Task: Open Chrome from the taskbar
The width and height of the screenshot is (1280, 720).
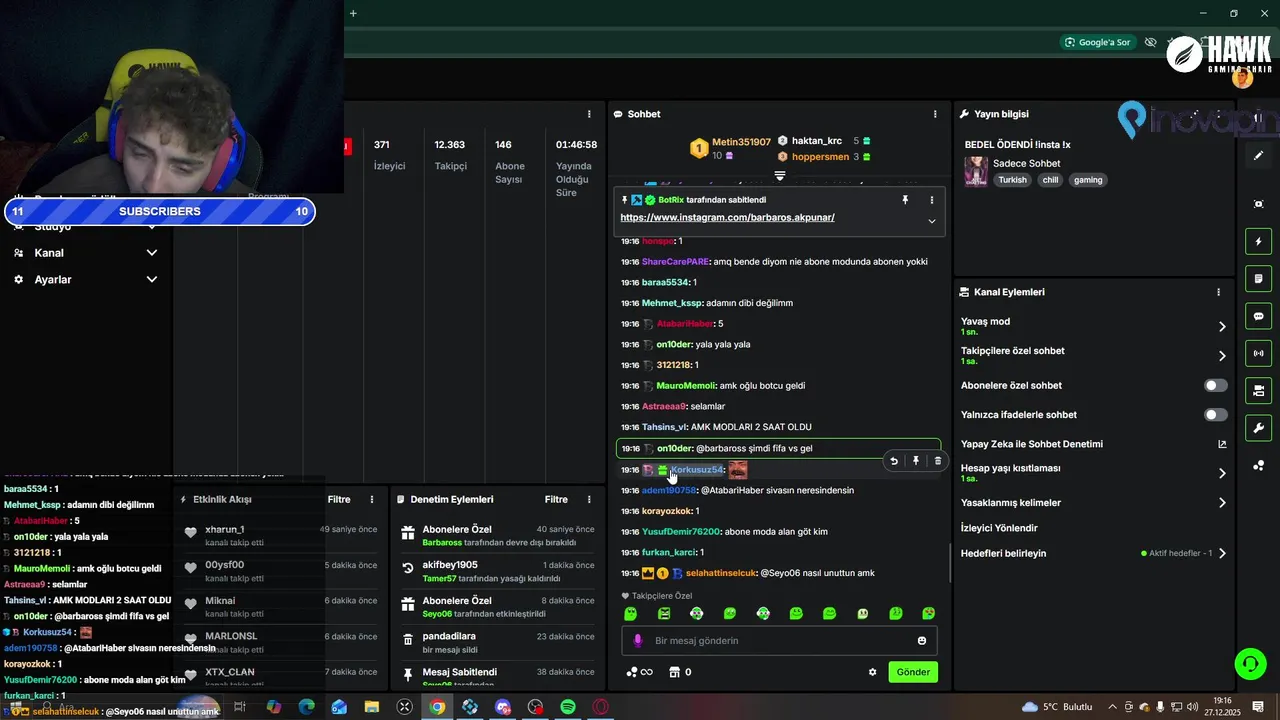Action: 437,707
